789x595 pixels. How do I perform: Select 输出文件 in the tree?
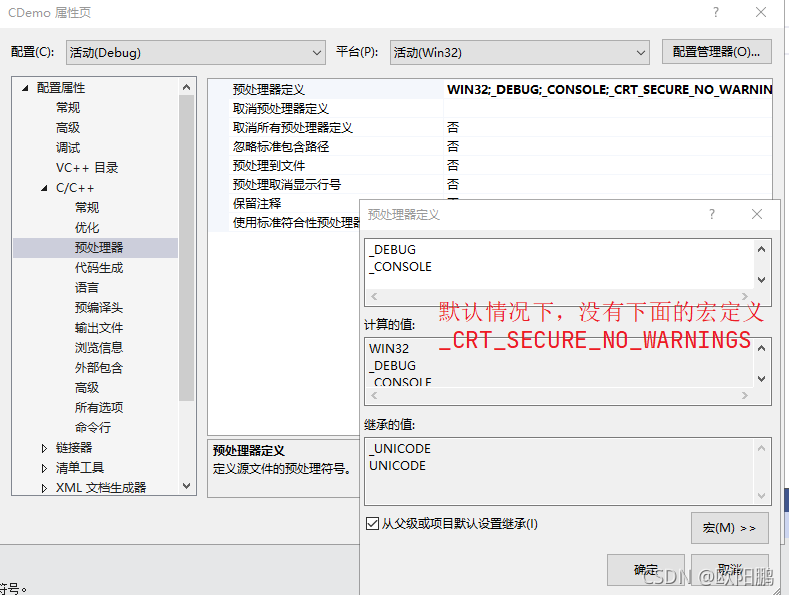pos(99,328)
